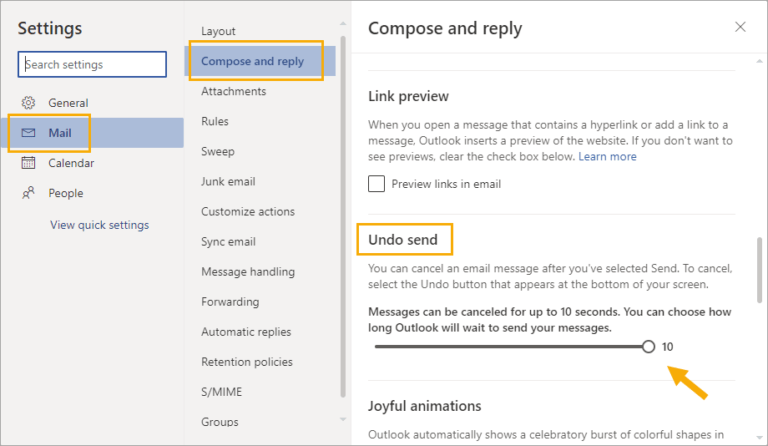Close the Settings dialog
768x446 pixels.
click(x=740, y=27)
